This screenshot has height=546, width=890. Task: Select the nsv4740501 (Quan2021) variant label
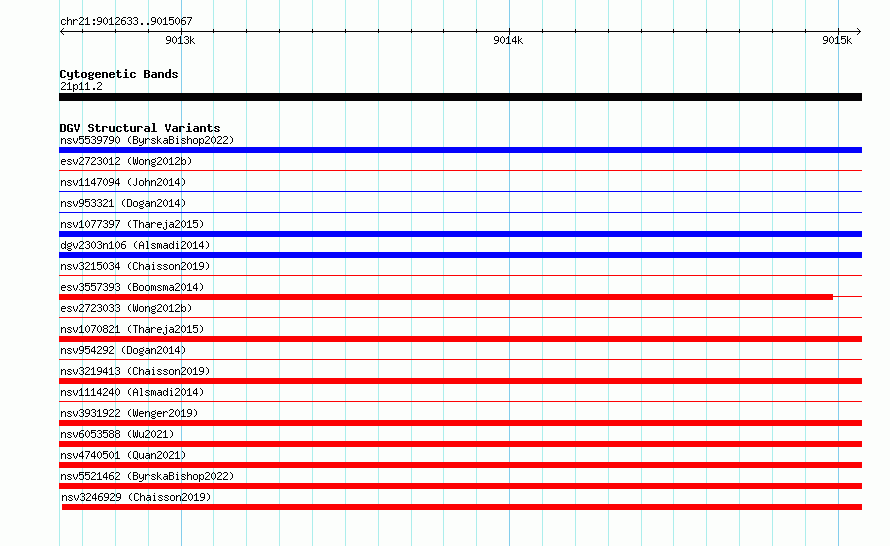(x=123, y=455)
